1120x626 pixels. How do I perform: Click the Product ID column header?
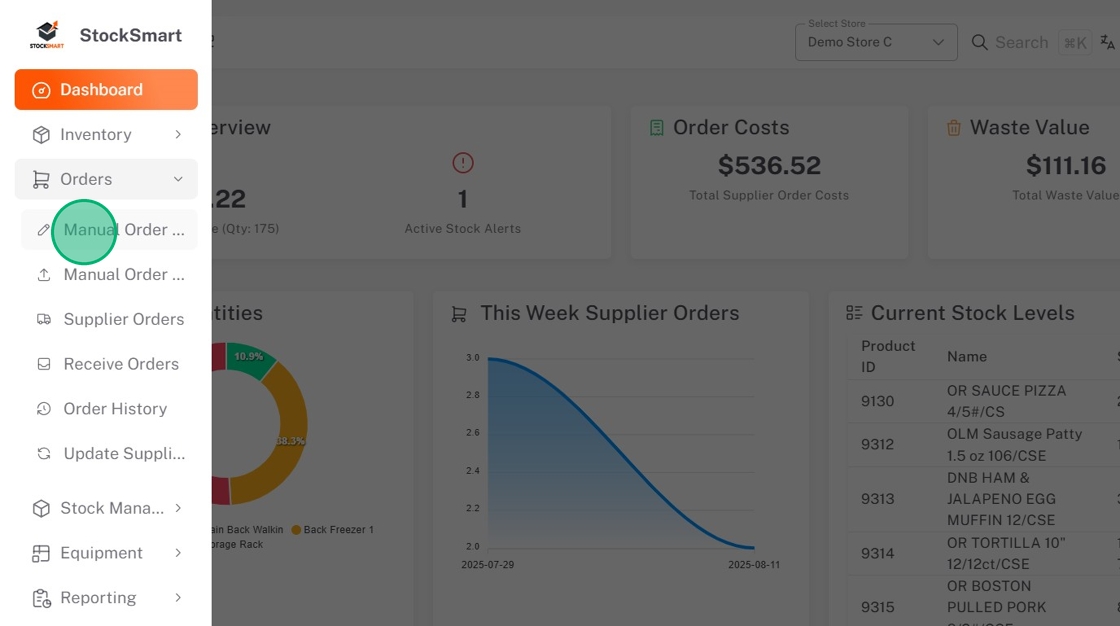coord(887,356)
